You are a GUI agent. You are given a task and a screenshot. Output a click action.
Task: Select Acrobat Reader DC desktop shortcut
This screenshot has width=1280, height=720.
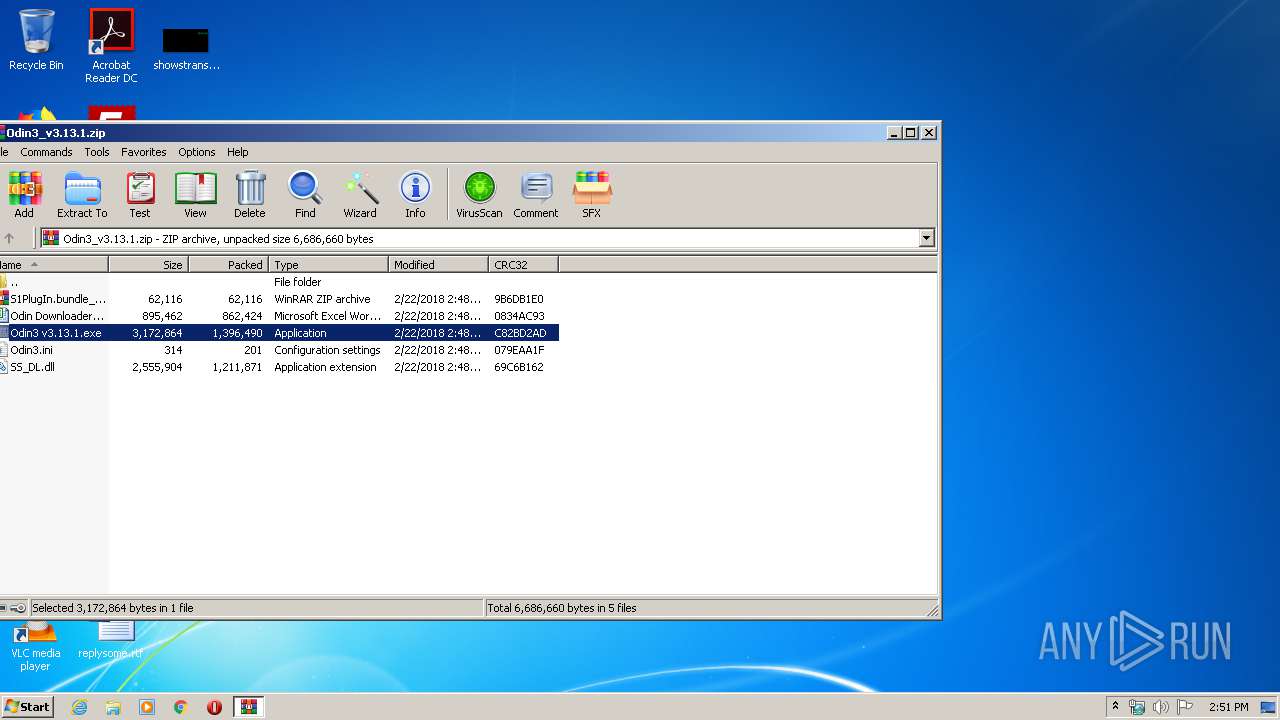coord(111,46)
